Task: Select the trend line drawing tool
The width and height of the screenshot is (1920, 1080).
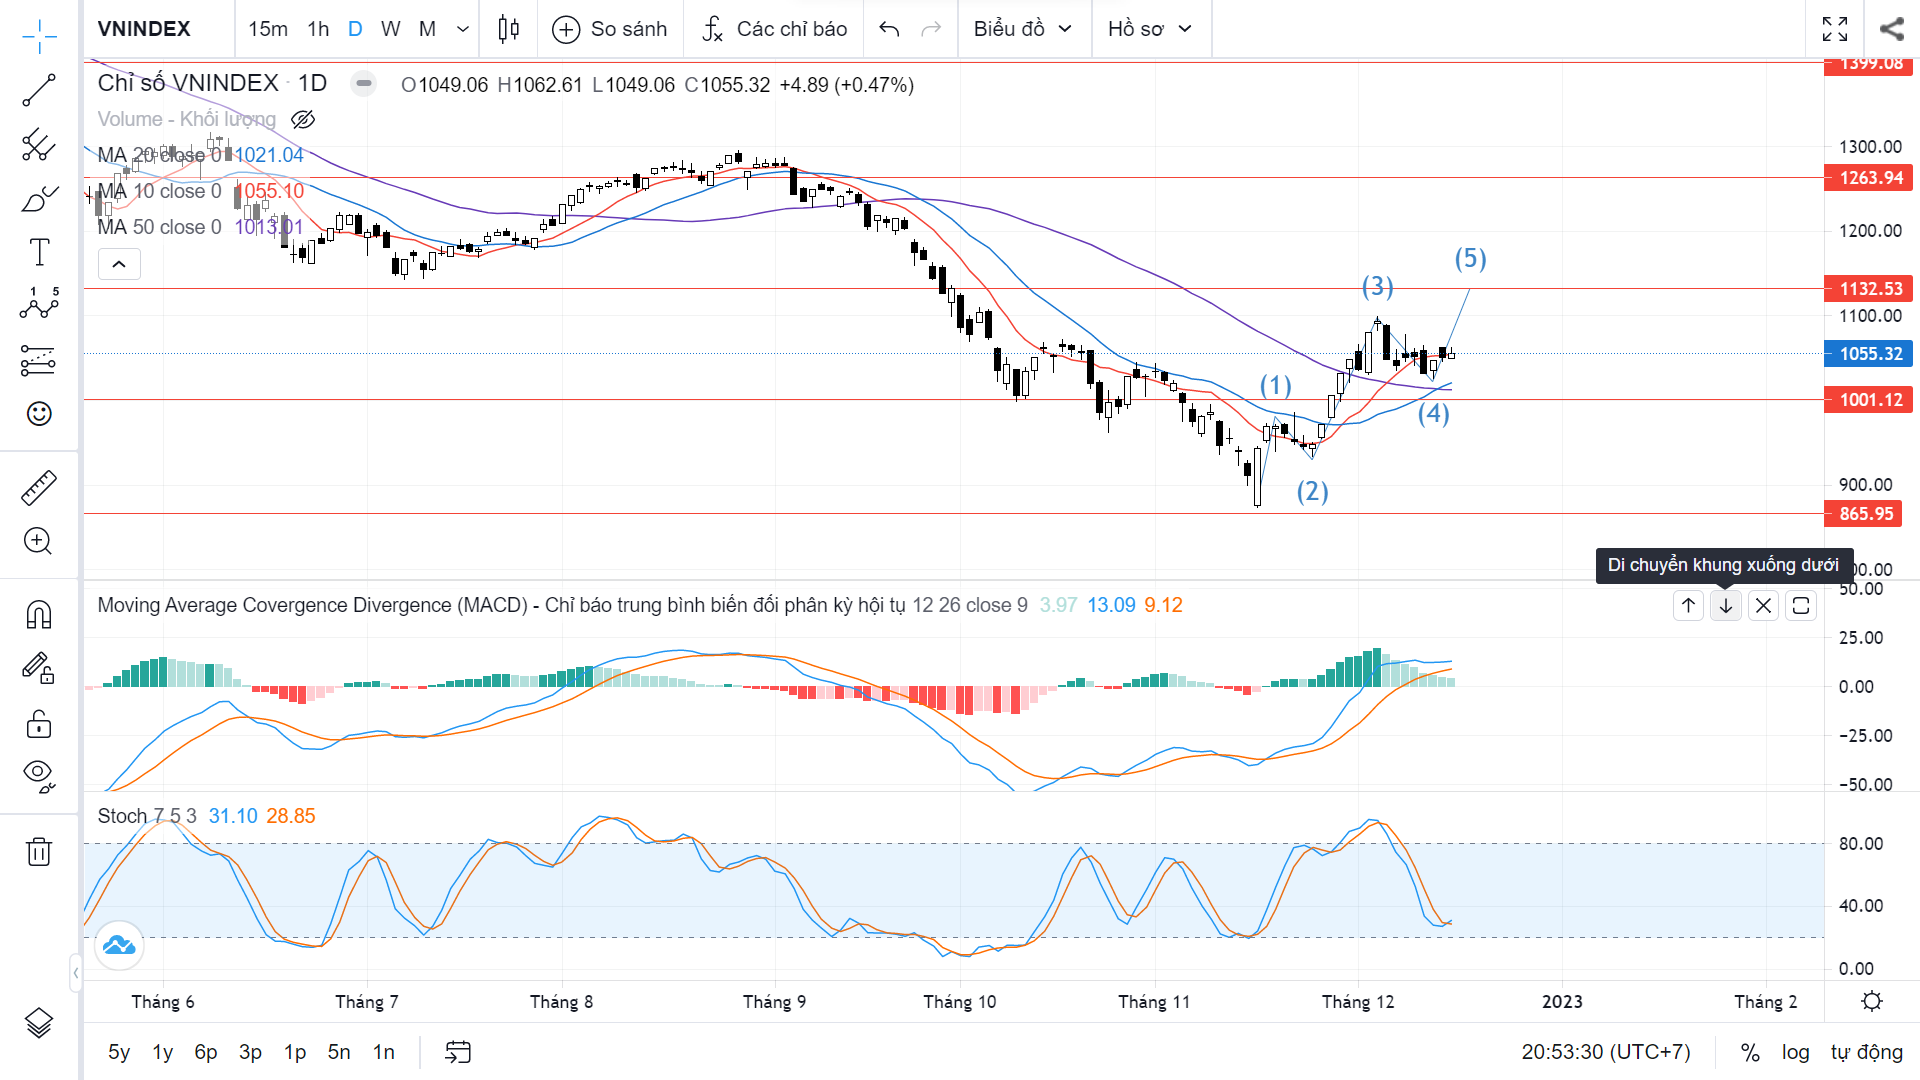Action: [39, 91]
